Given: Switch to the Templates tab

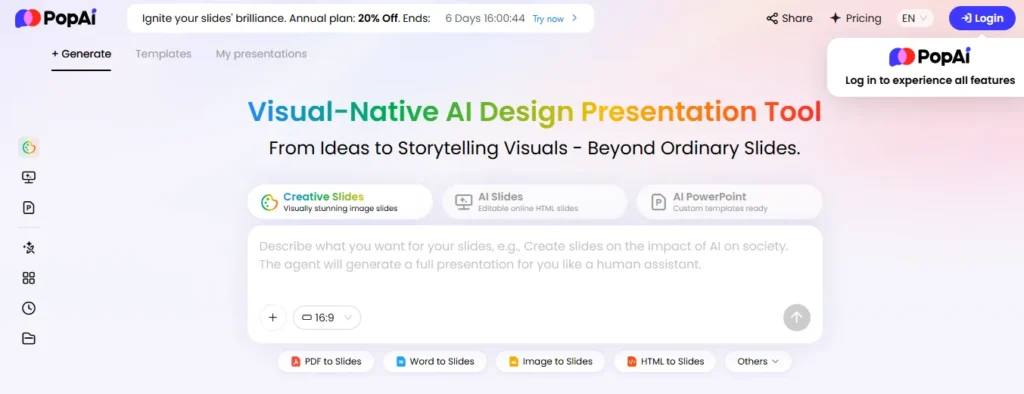Looking at the screenshot, I should [x=163, y=54].
